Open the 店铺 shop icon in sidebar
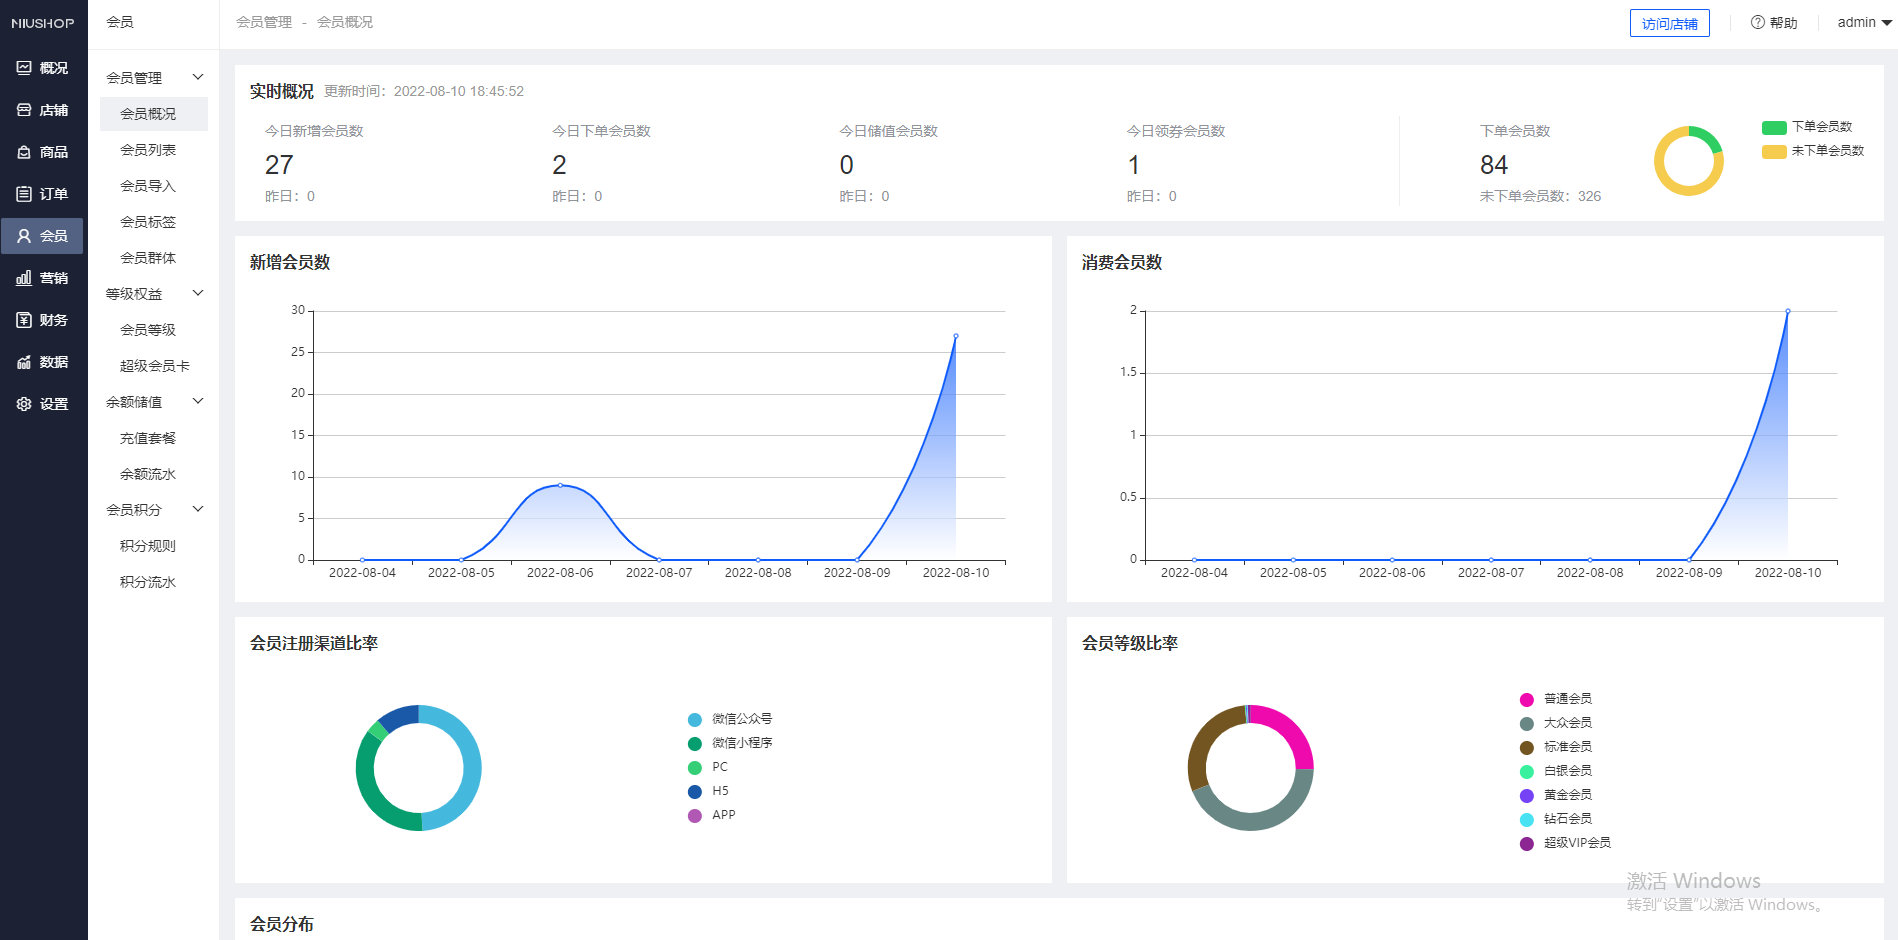 (x=24, y=110)
